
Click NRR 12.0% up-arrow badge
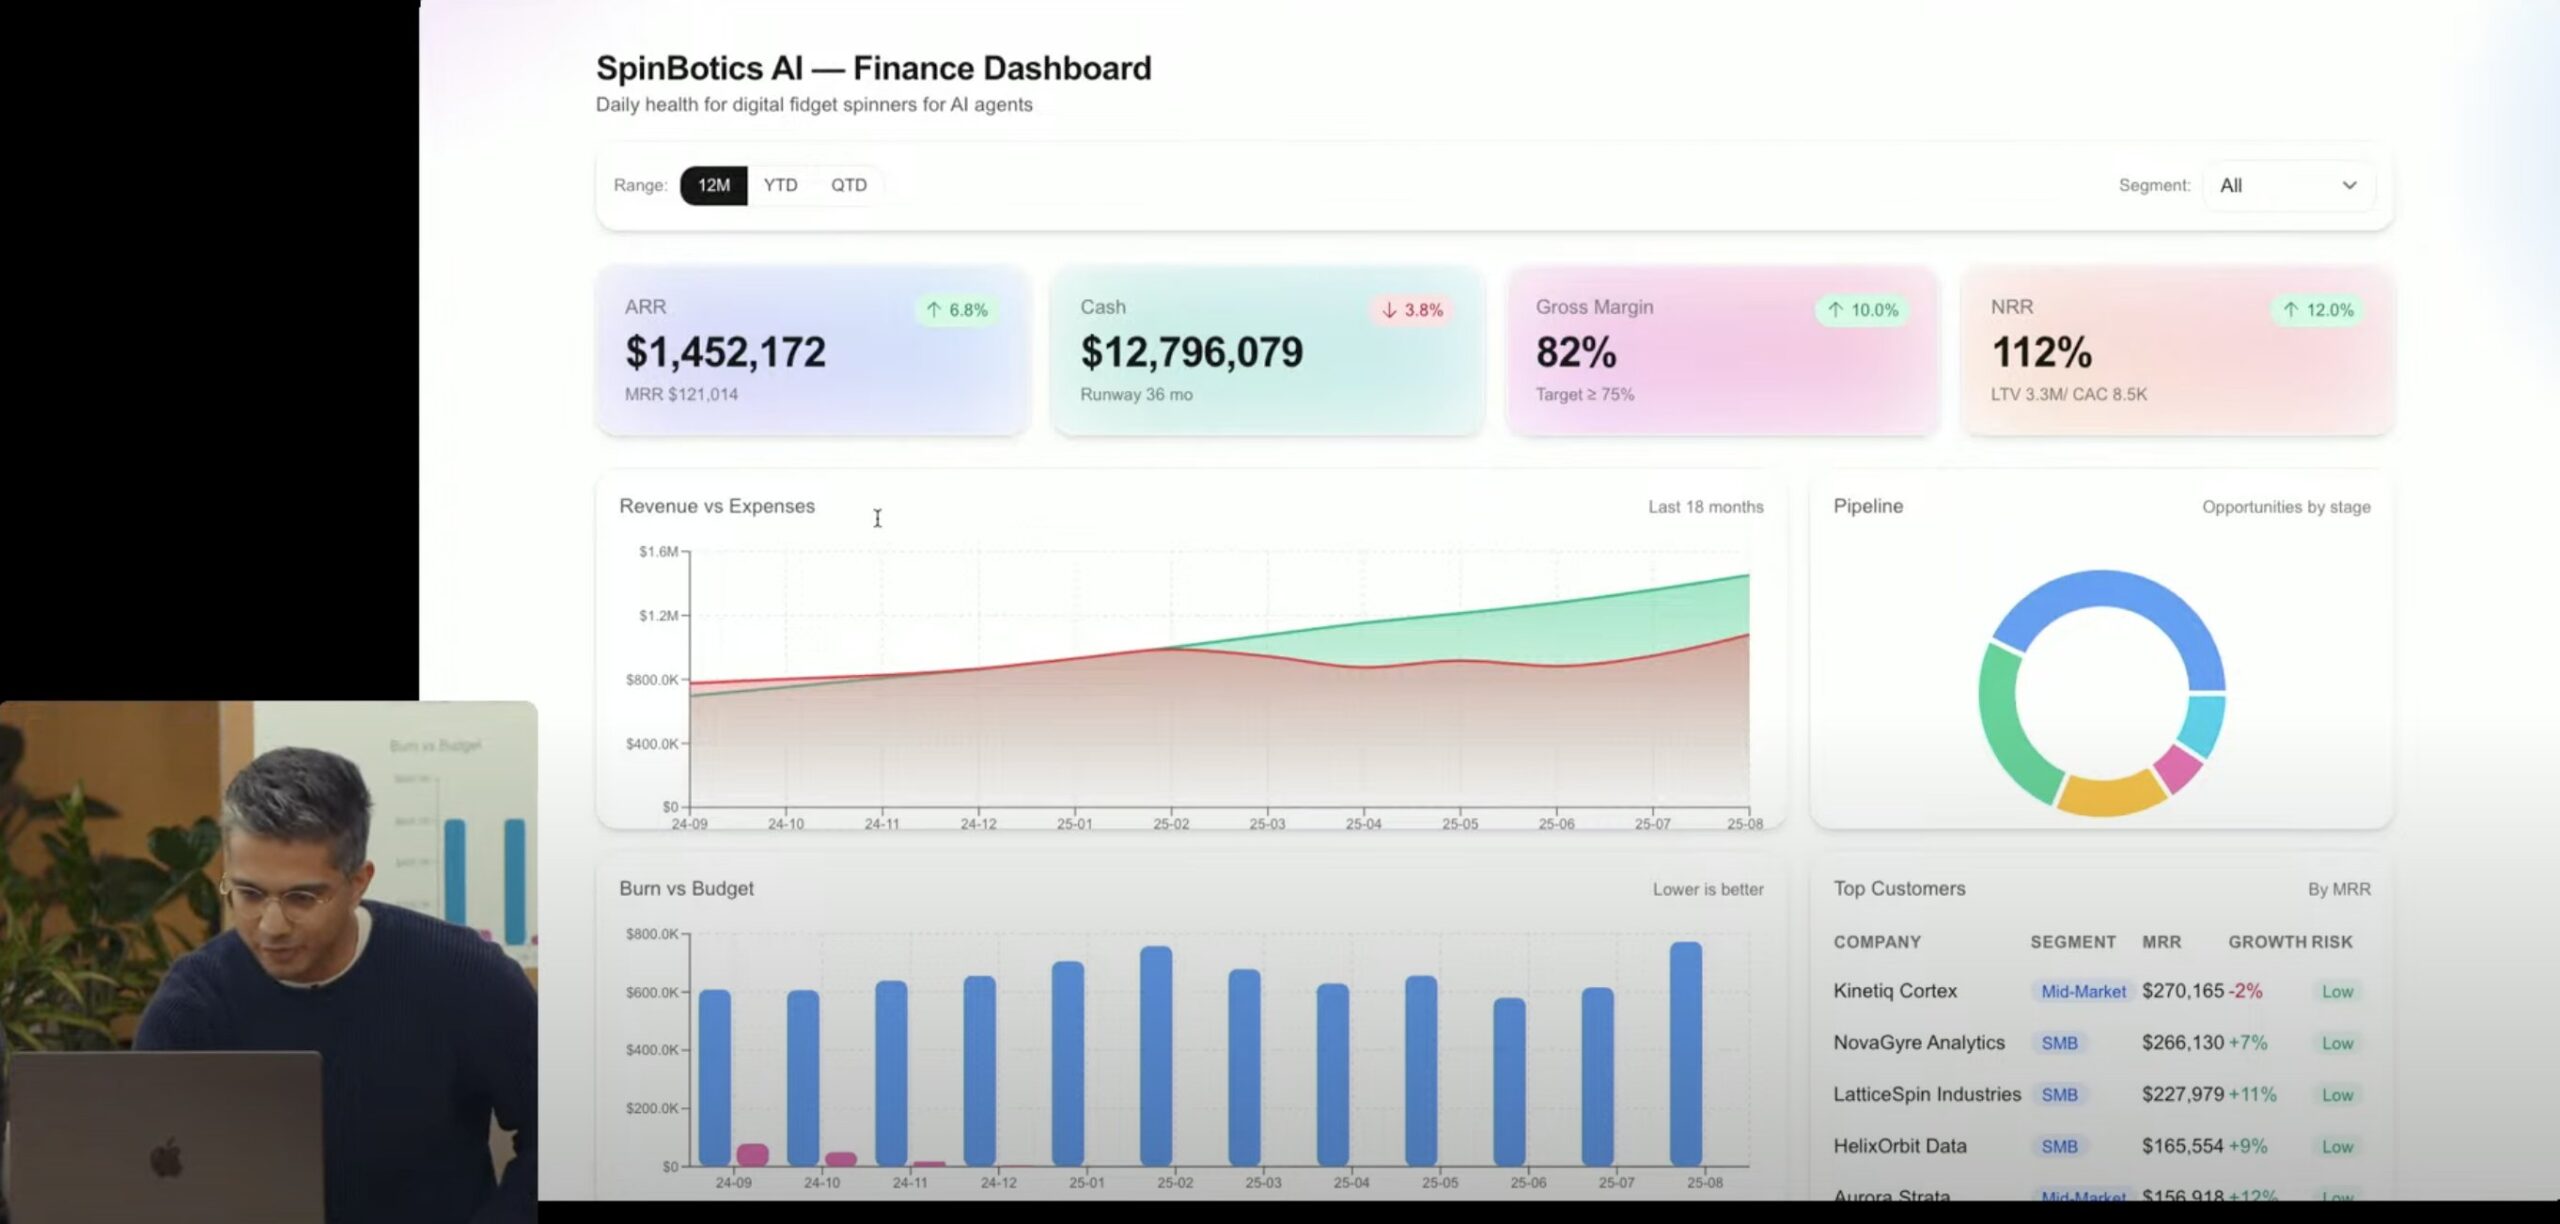pyautogui.click(x=2318, y=310)
